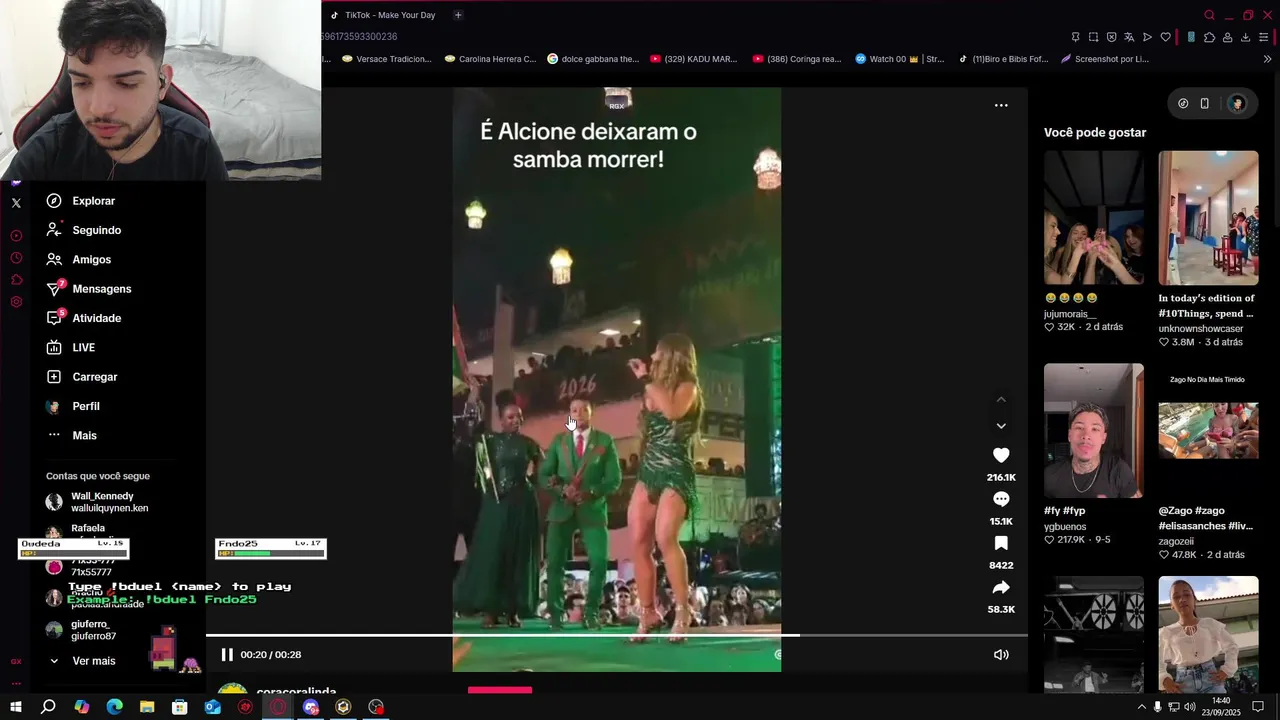
Task: Seek on the video progress bar
Action: 617,635
